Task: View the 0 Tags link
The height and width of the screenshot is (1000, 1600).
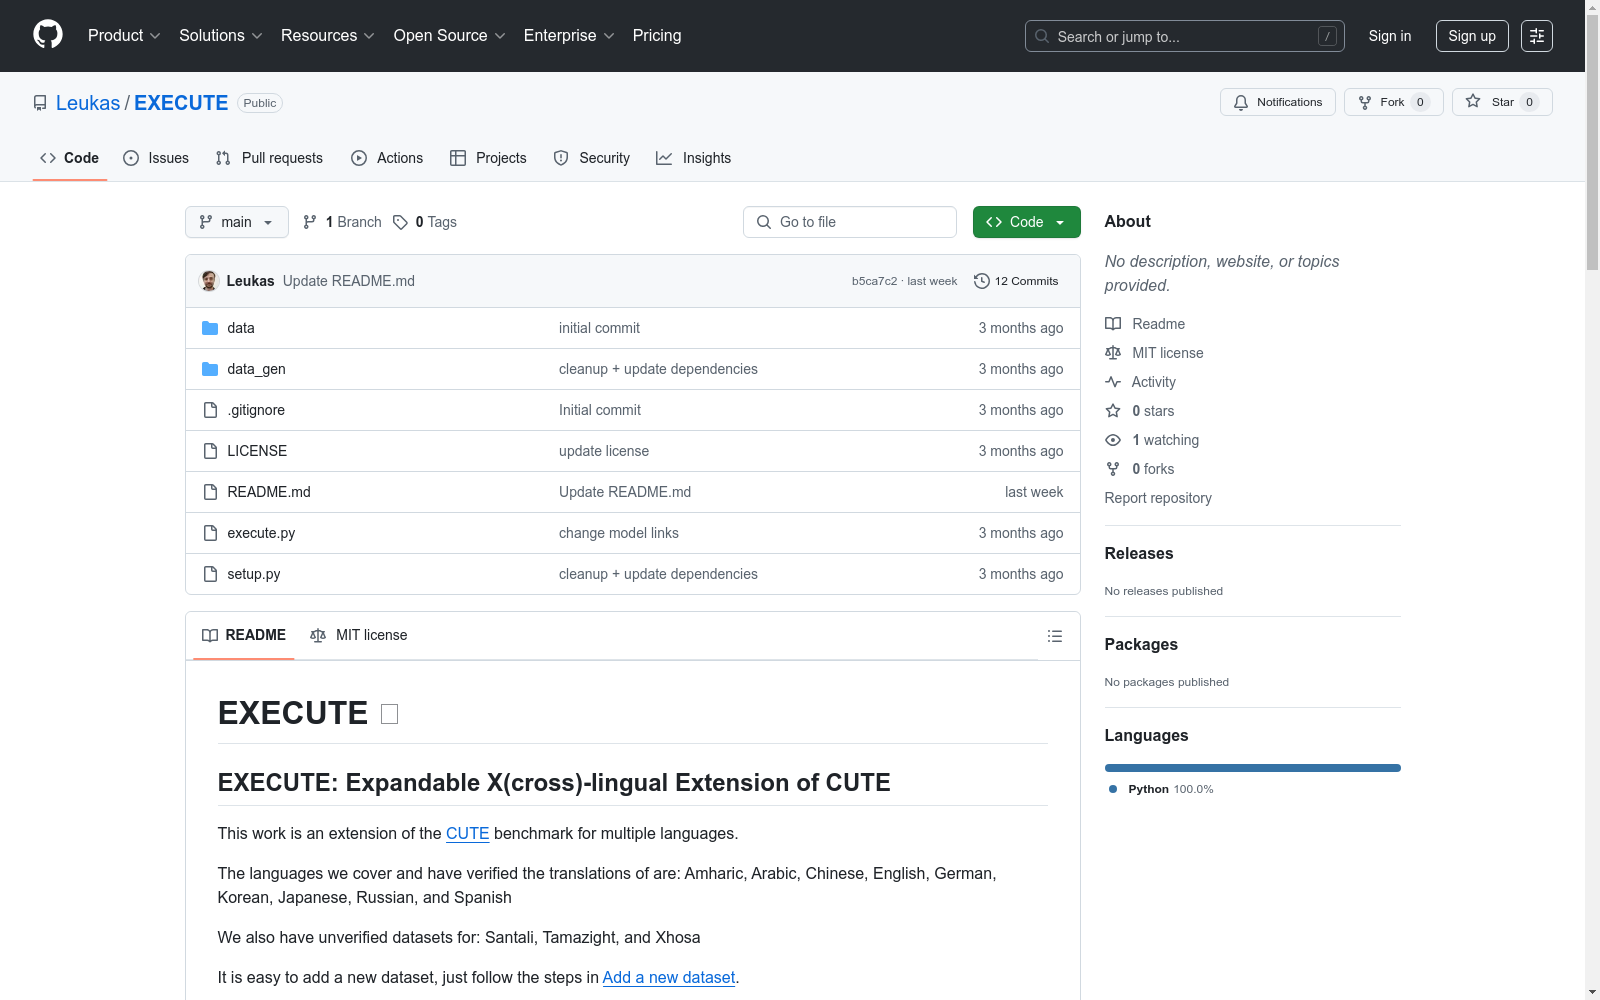Action: 425,222
